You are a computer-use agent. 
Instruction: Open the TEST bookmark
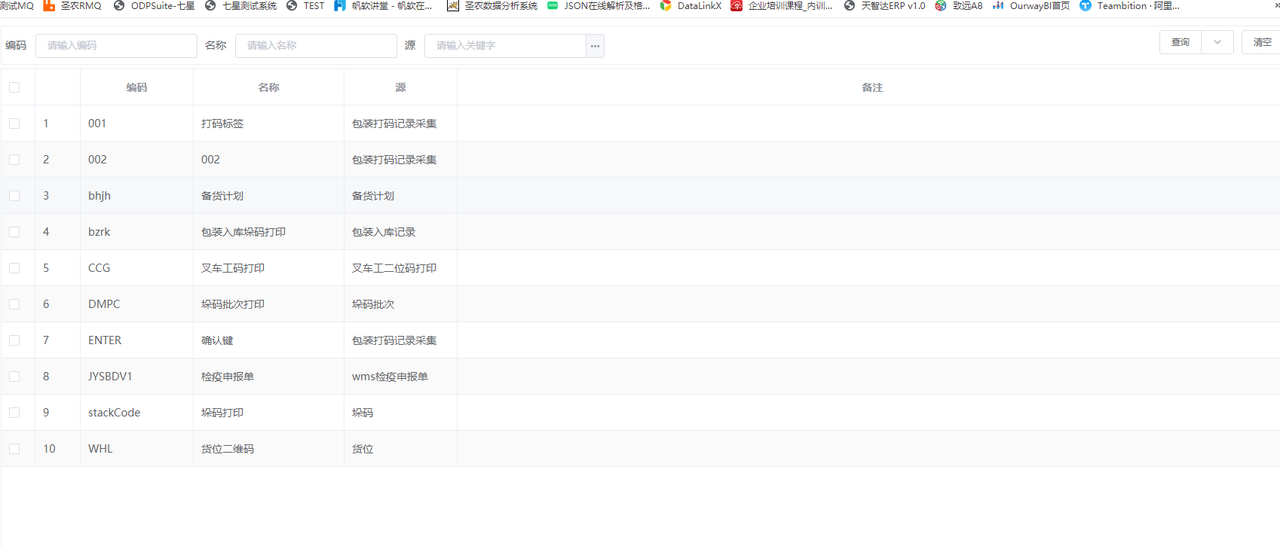coord(305,6)
